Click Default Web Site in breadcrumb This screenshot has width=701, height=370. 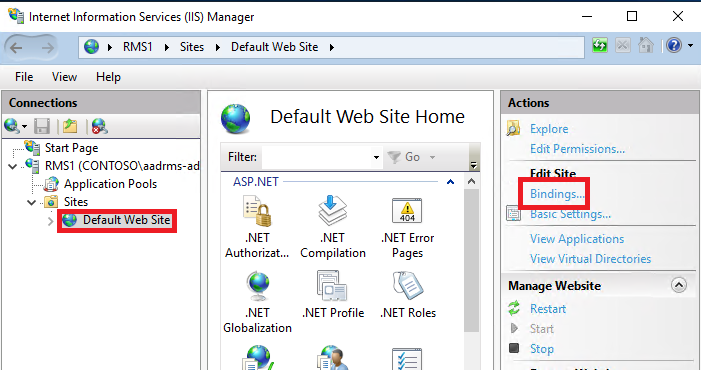(x=274, y=47)
